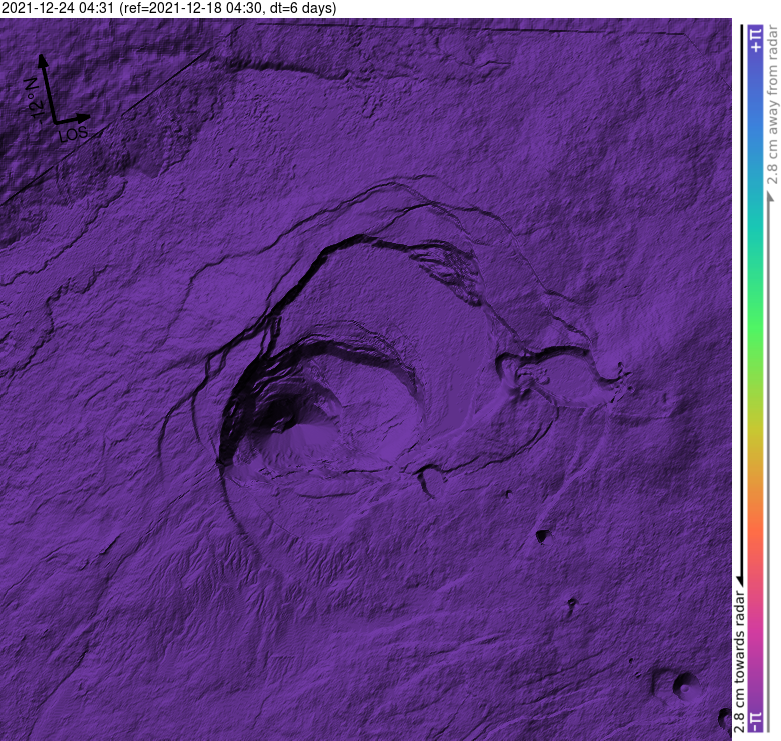Click the '2.8 cm towards radar' label
The height and width of the screenshot is (741, 781).
click(740, 661)
